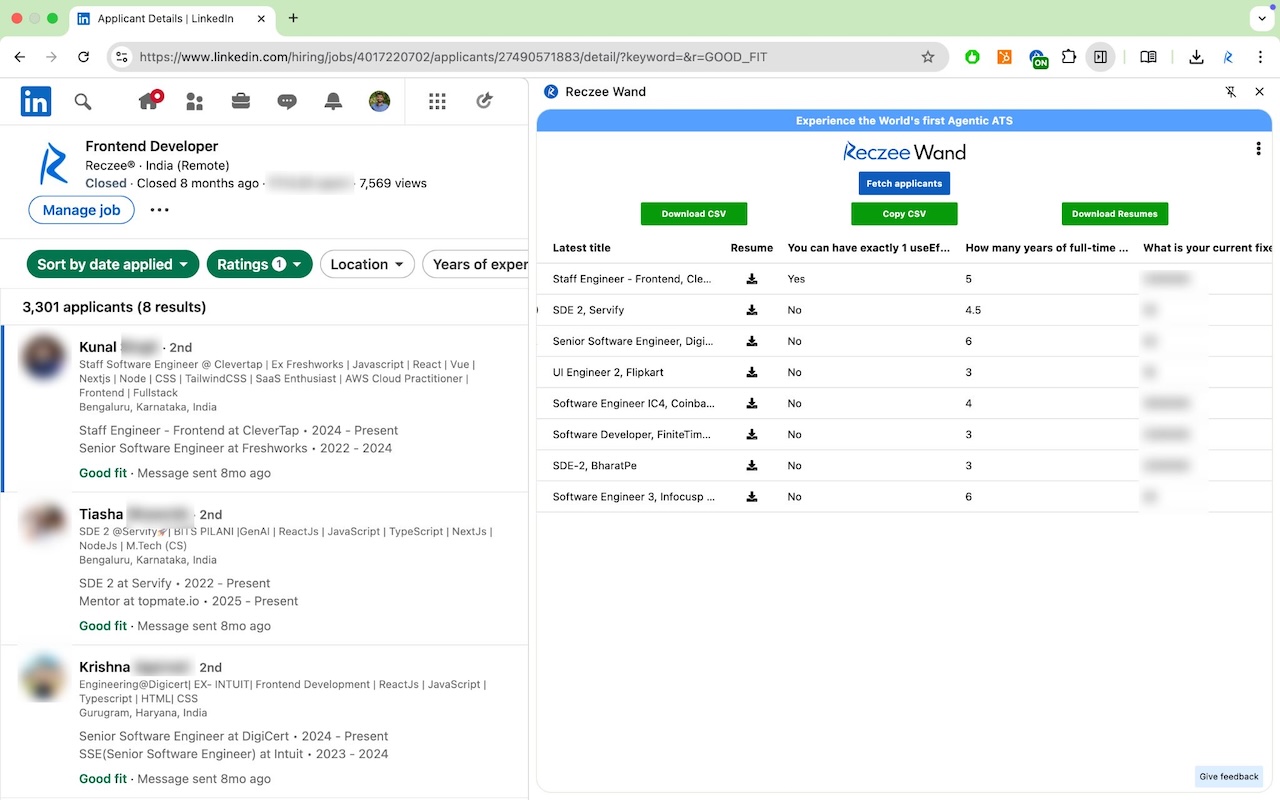This screenshot has height=800, width=1280.
Task: Click the browser back arrow
Action: (20, 57)
